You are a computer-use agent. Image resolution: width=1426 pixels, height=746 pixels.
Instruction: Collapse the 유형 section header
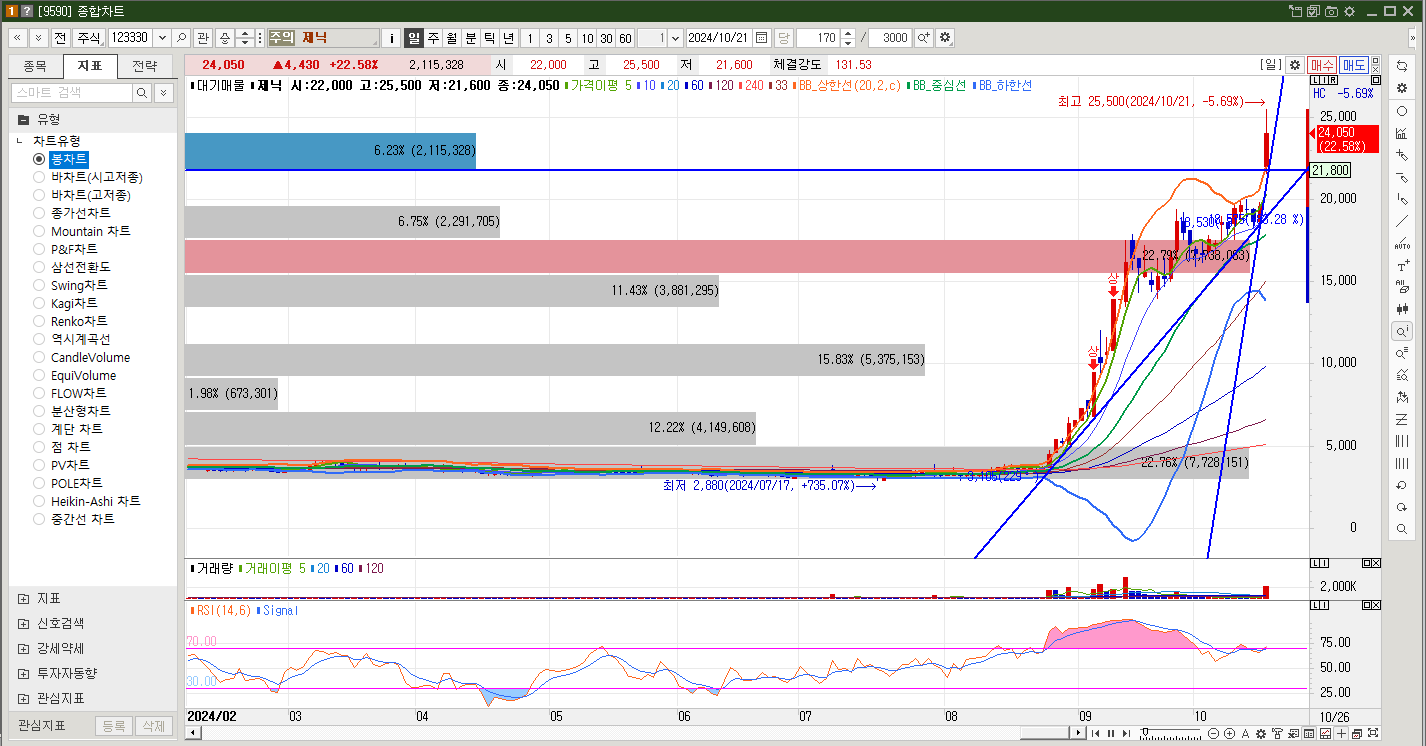pos(23,119)
